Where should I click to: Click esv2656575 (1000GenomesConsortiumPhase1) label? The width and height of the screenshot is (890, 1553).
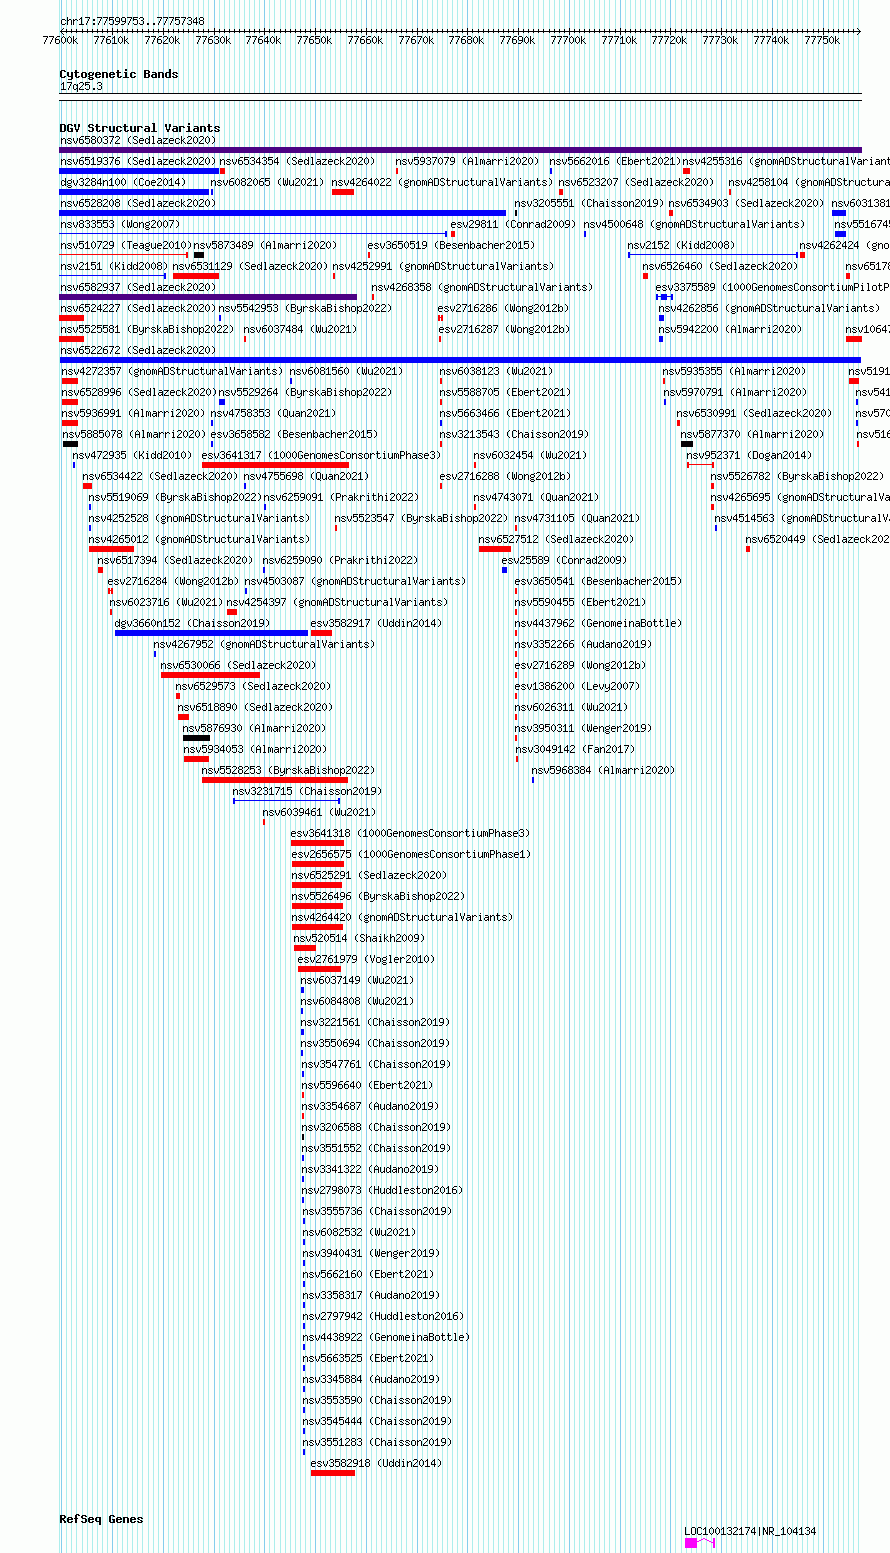click(x=411, y=854)
